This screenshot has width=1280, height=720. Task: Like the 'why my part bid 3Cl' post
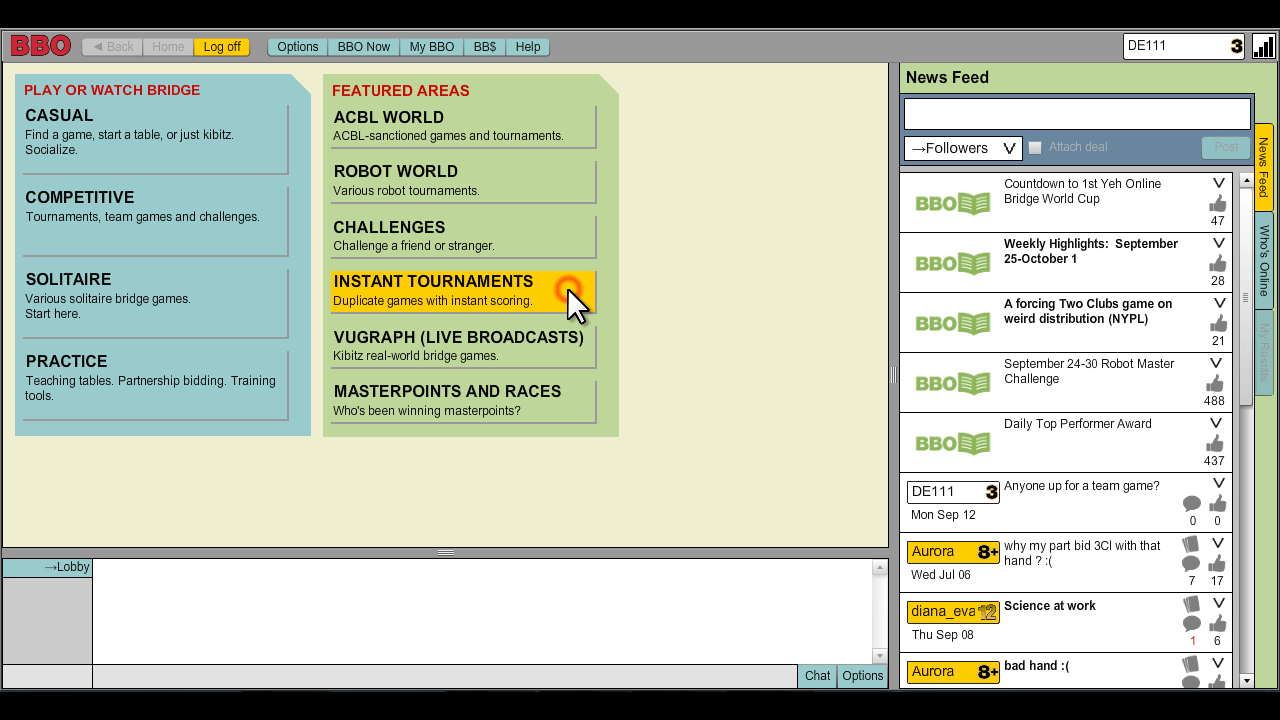click(x=1217, y=564)
